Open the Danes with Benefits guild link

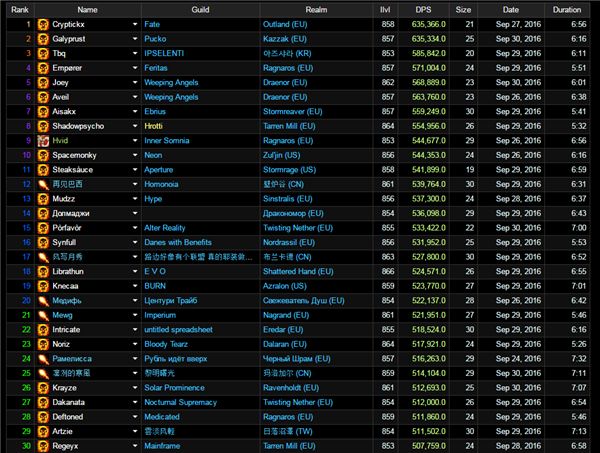[178, 242]
